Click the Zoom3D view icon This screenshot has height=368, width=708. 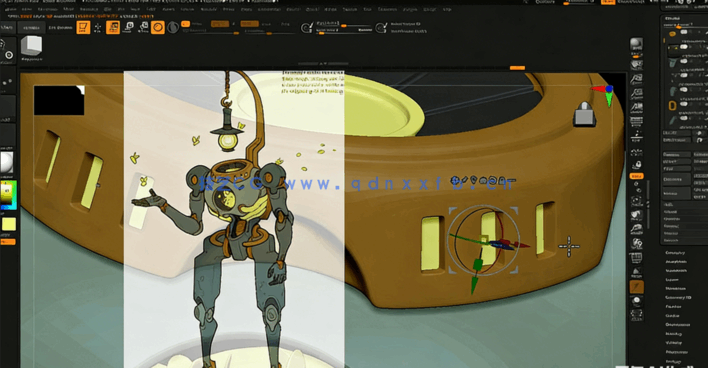point(636,229)
